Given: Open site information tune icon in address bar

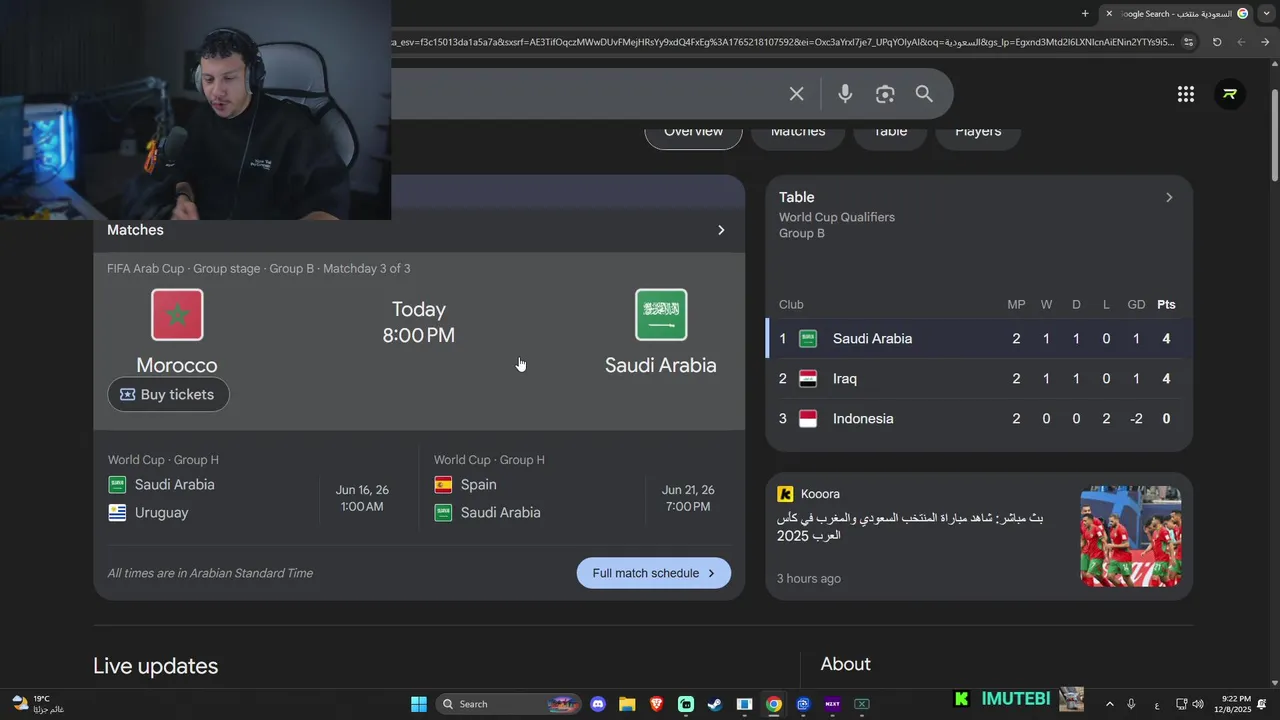Looking at the screenshot, I should pyautogui.click(x=1188, y=42).
